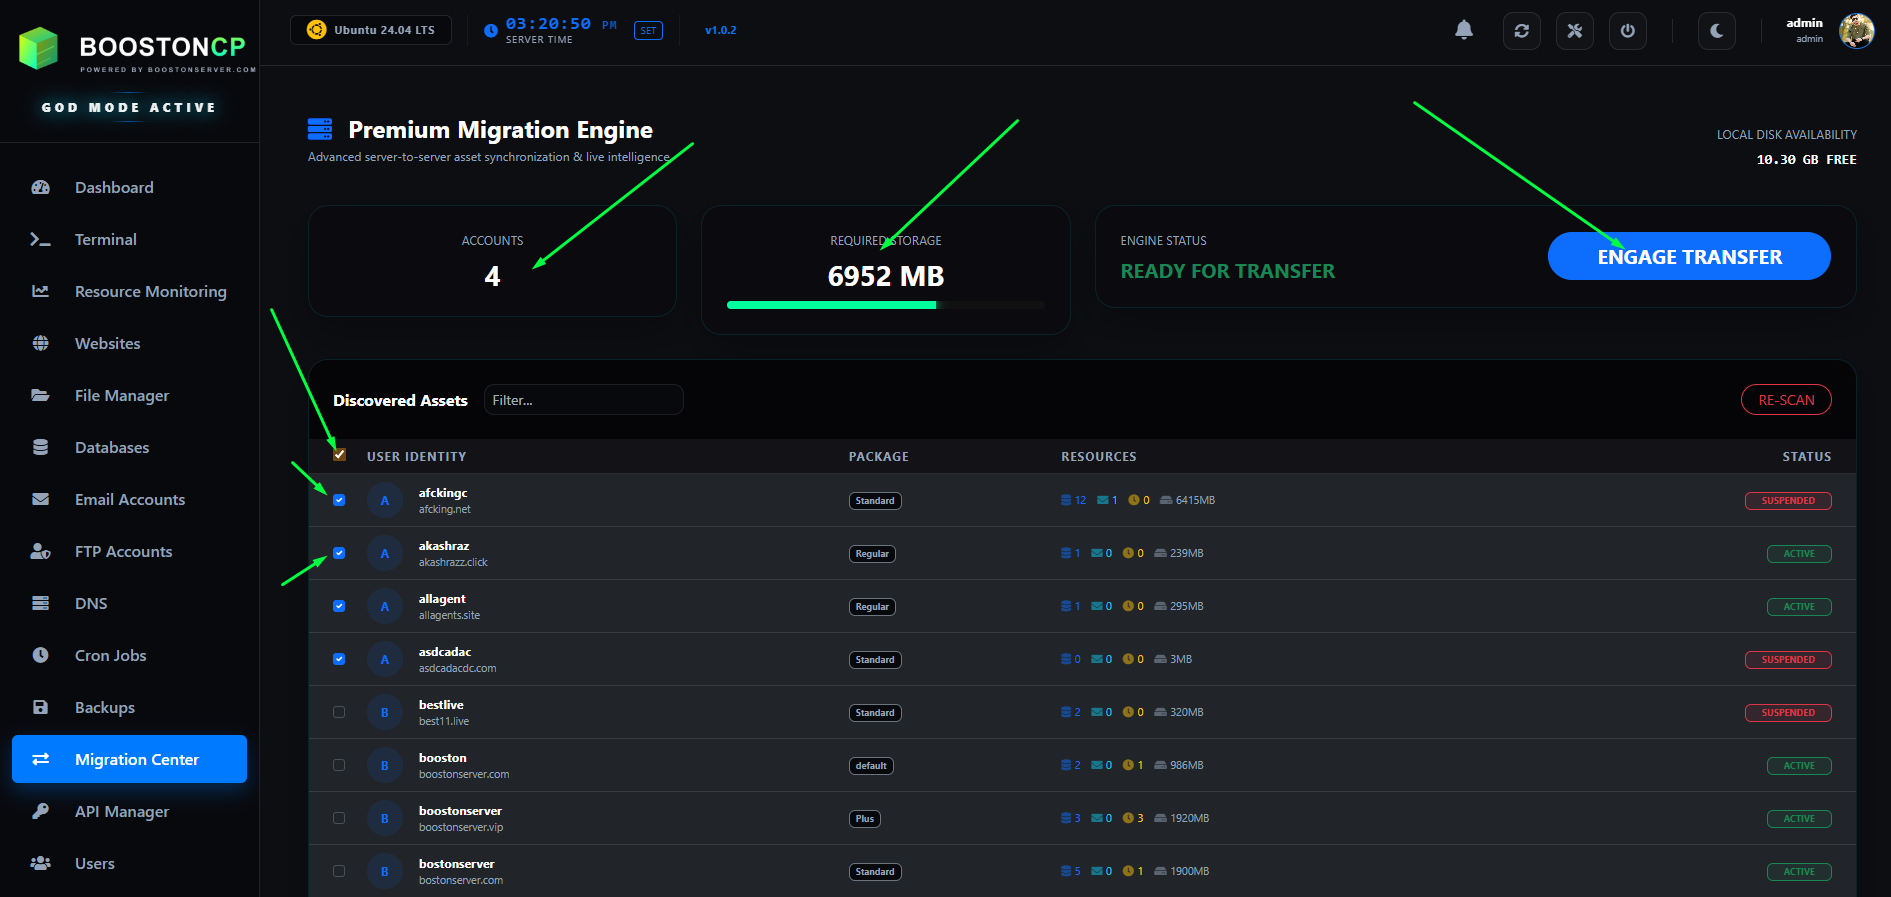The height and width of the screenshot is (897, 1891).
Task: Open the admin profile avatar
Action: click(1856, 31)
